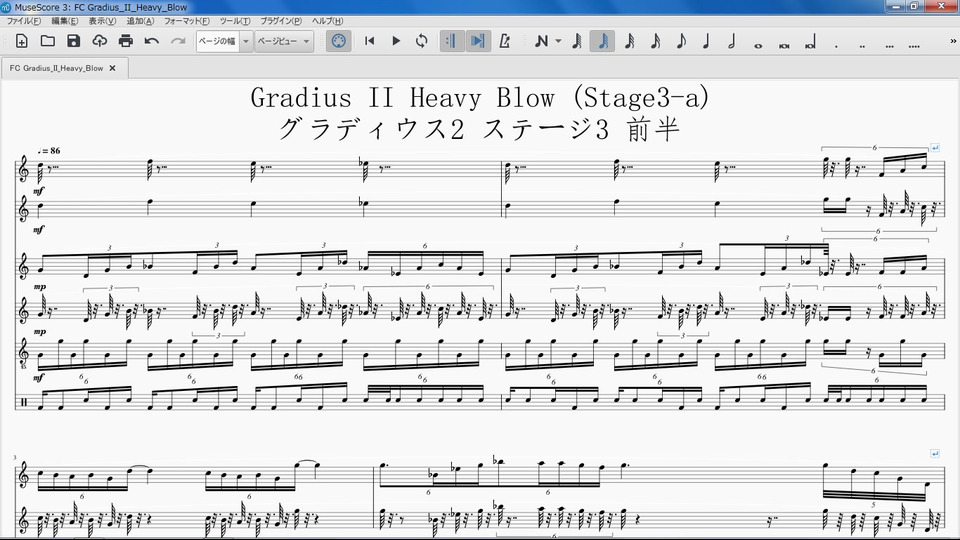
Task: Open the 追加 (Add) menu
Action: point(140,21)
